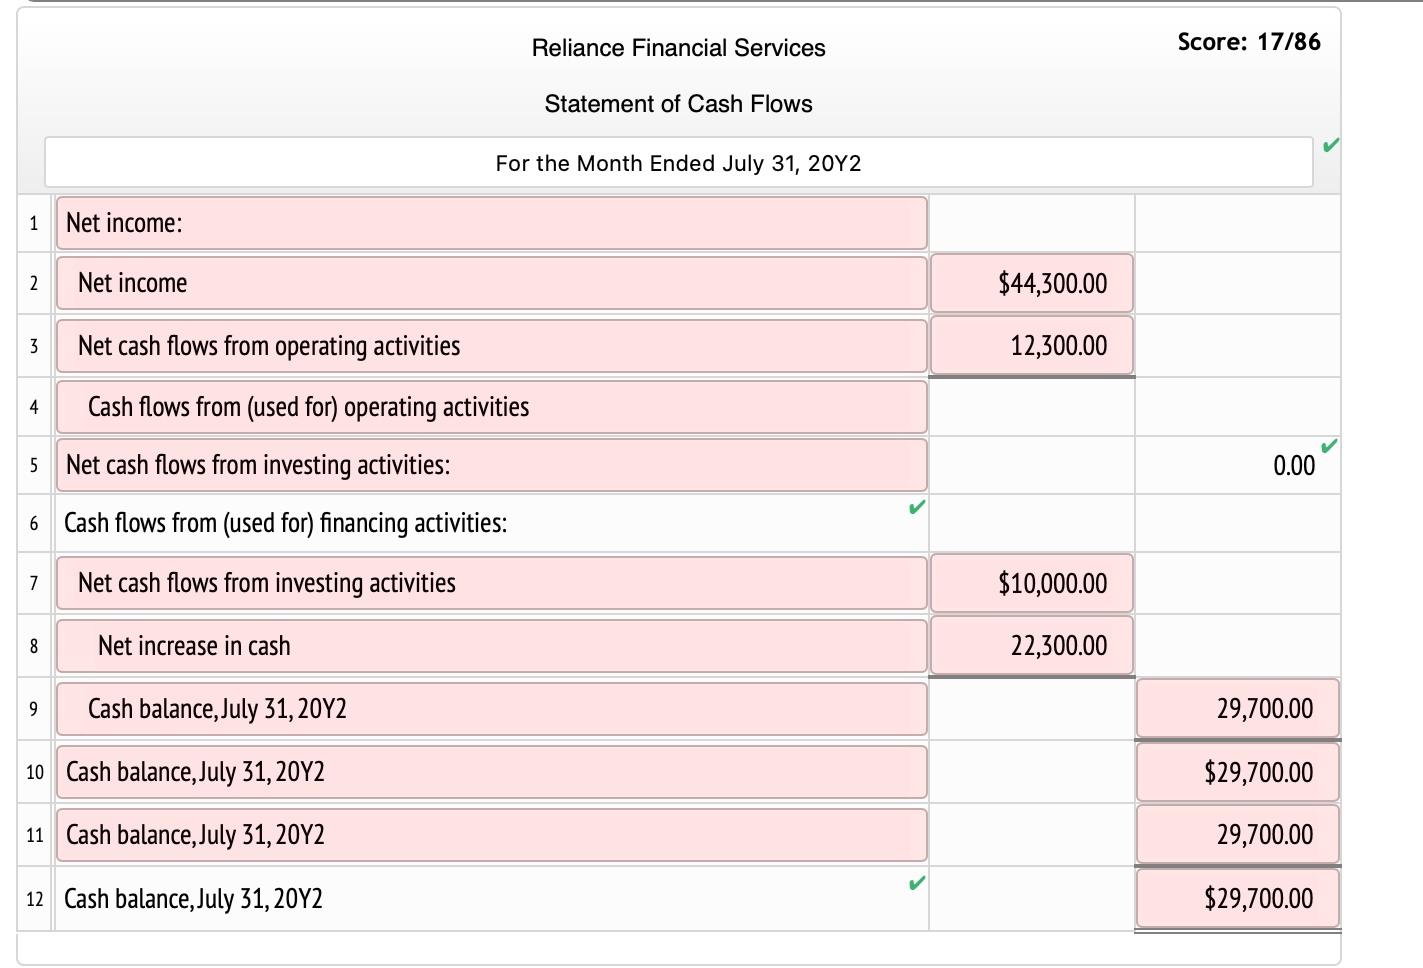The height and width of the screenshot is (968, 1423).
Task: Select row 11 label 'Cash balance, July 31, 20Y2'
Action: (x=492, y=835)
